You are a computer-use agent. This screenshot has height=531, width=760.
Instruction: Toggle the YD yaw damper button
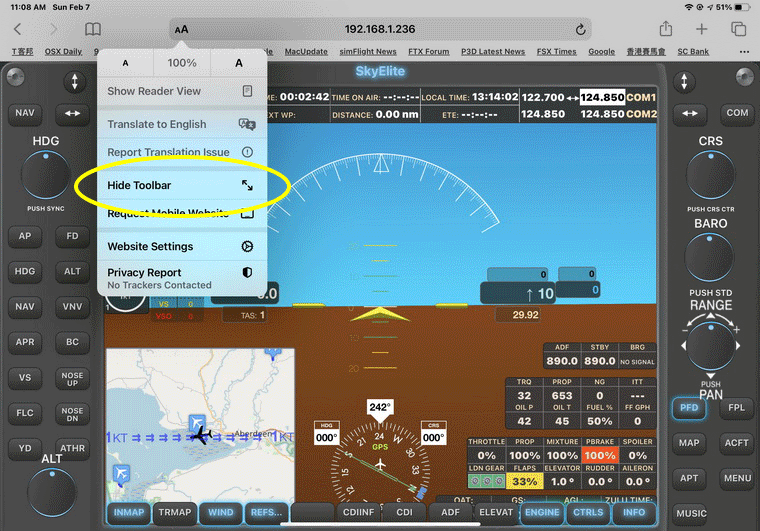[x=24, y=448]
